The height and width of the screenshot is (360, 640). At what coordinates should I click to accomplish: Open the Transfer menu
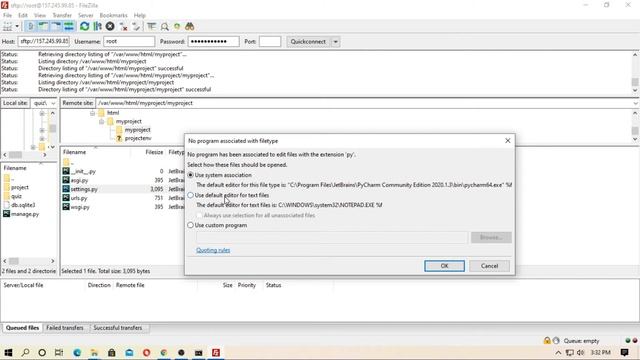(x=62, y=15)
